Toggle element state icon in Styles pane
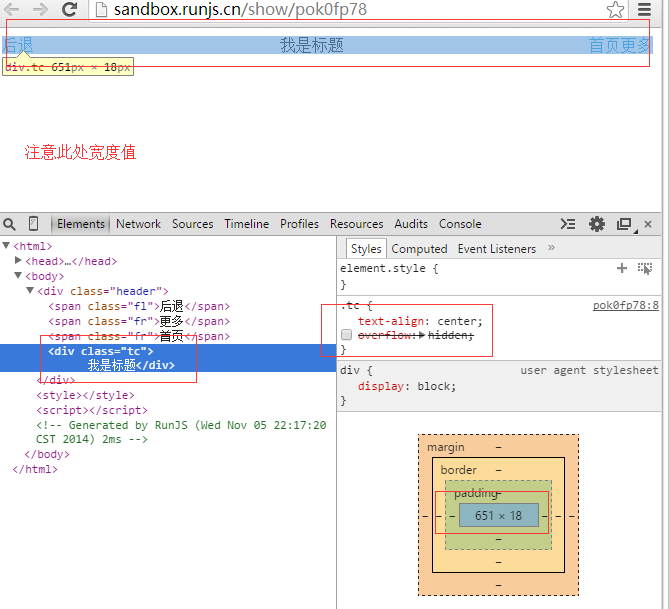669x609 pixels. [x=645, y=268]
